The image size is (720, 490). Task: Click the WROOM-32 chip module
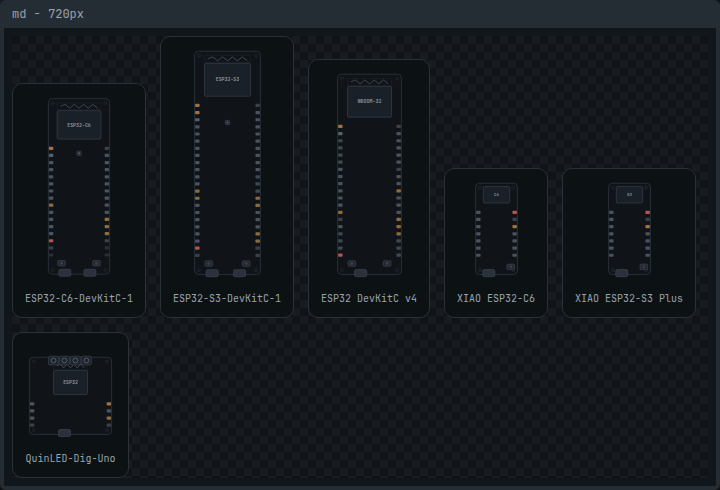(x=369, y=101)
